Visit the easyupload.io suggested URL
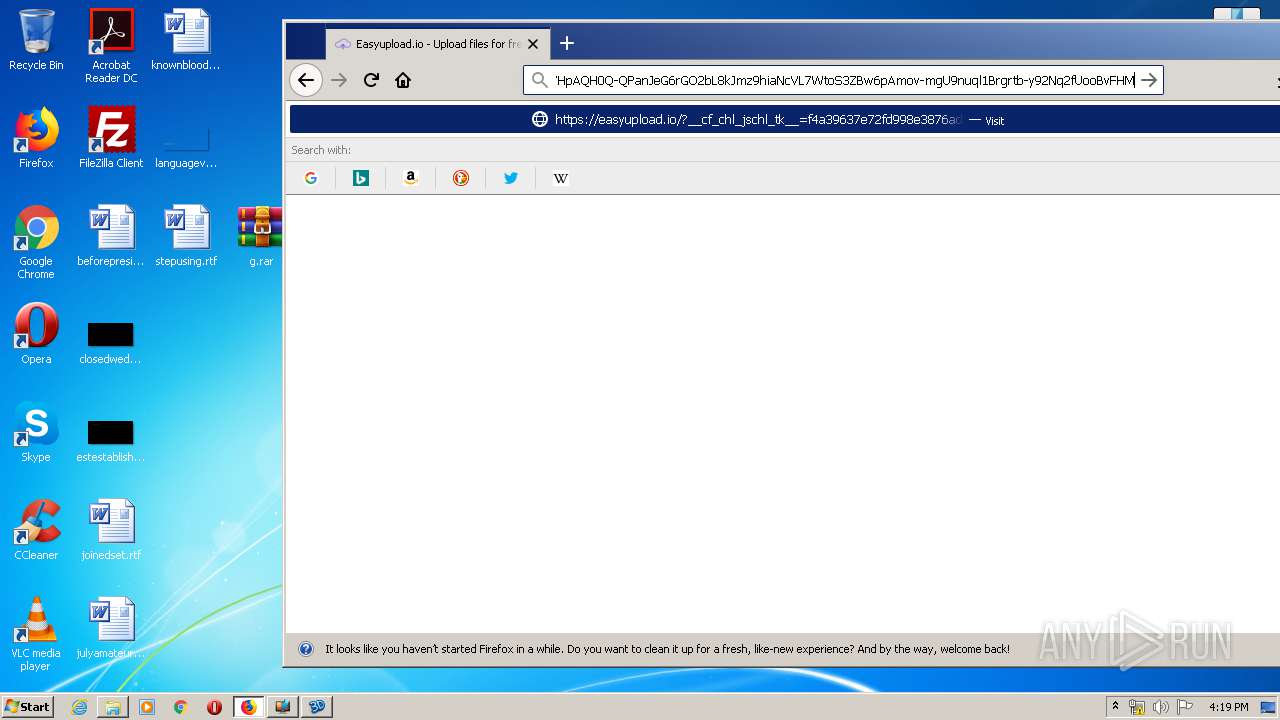This screenshot has width=1280, height=720. click(784, 120)
